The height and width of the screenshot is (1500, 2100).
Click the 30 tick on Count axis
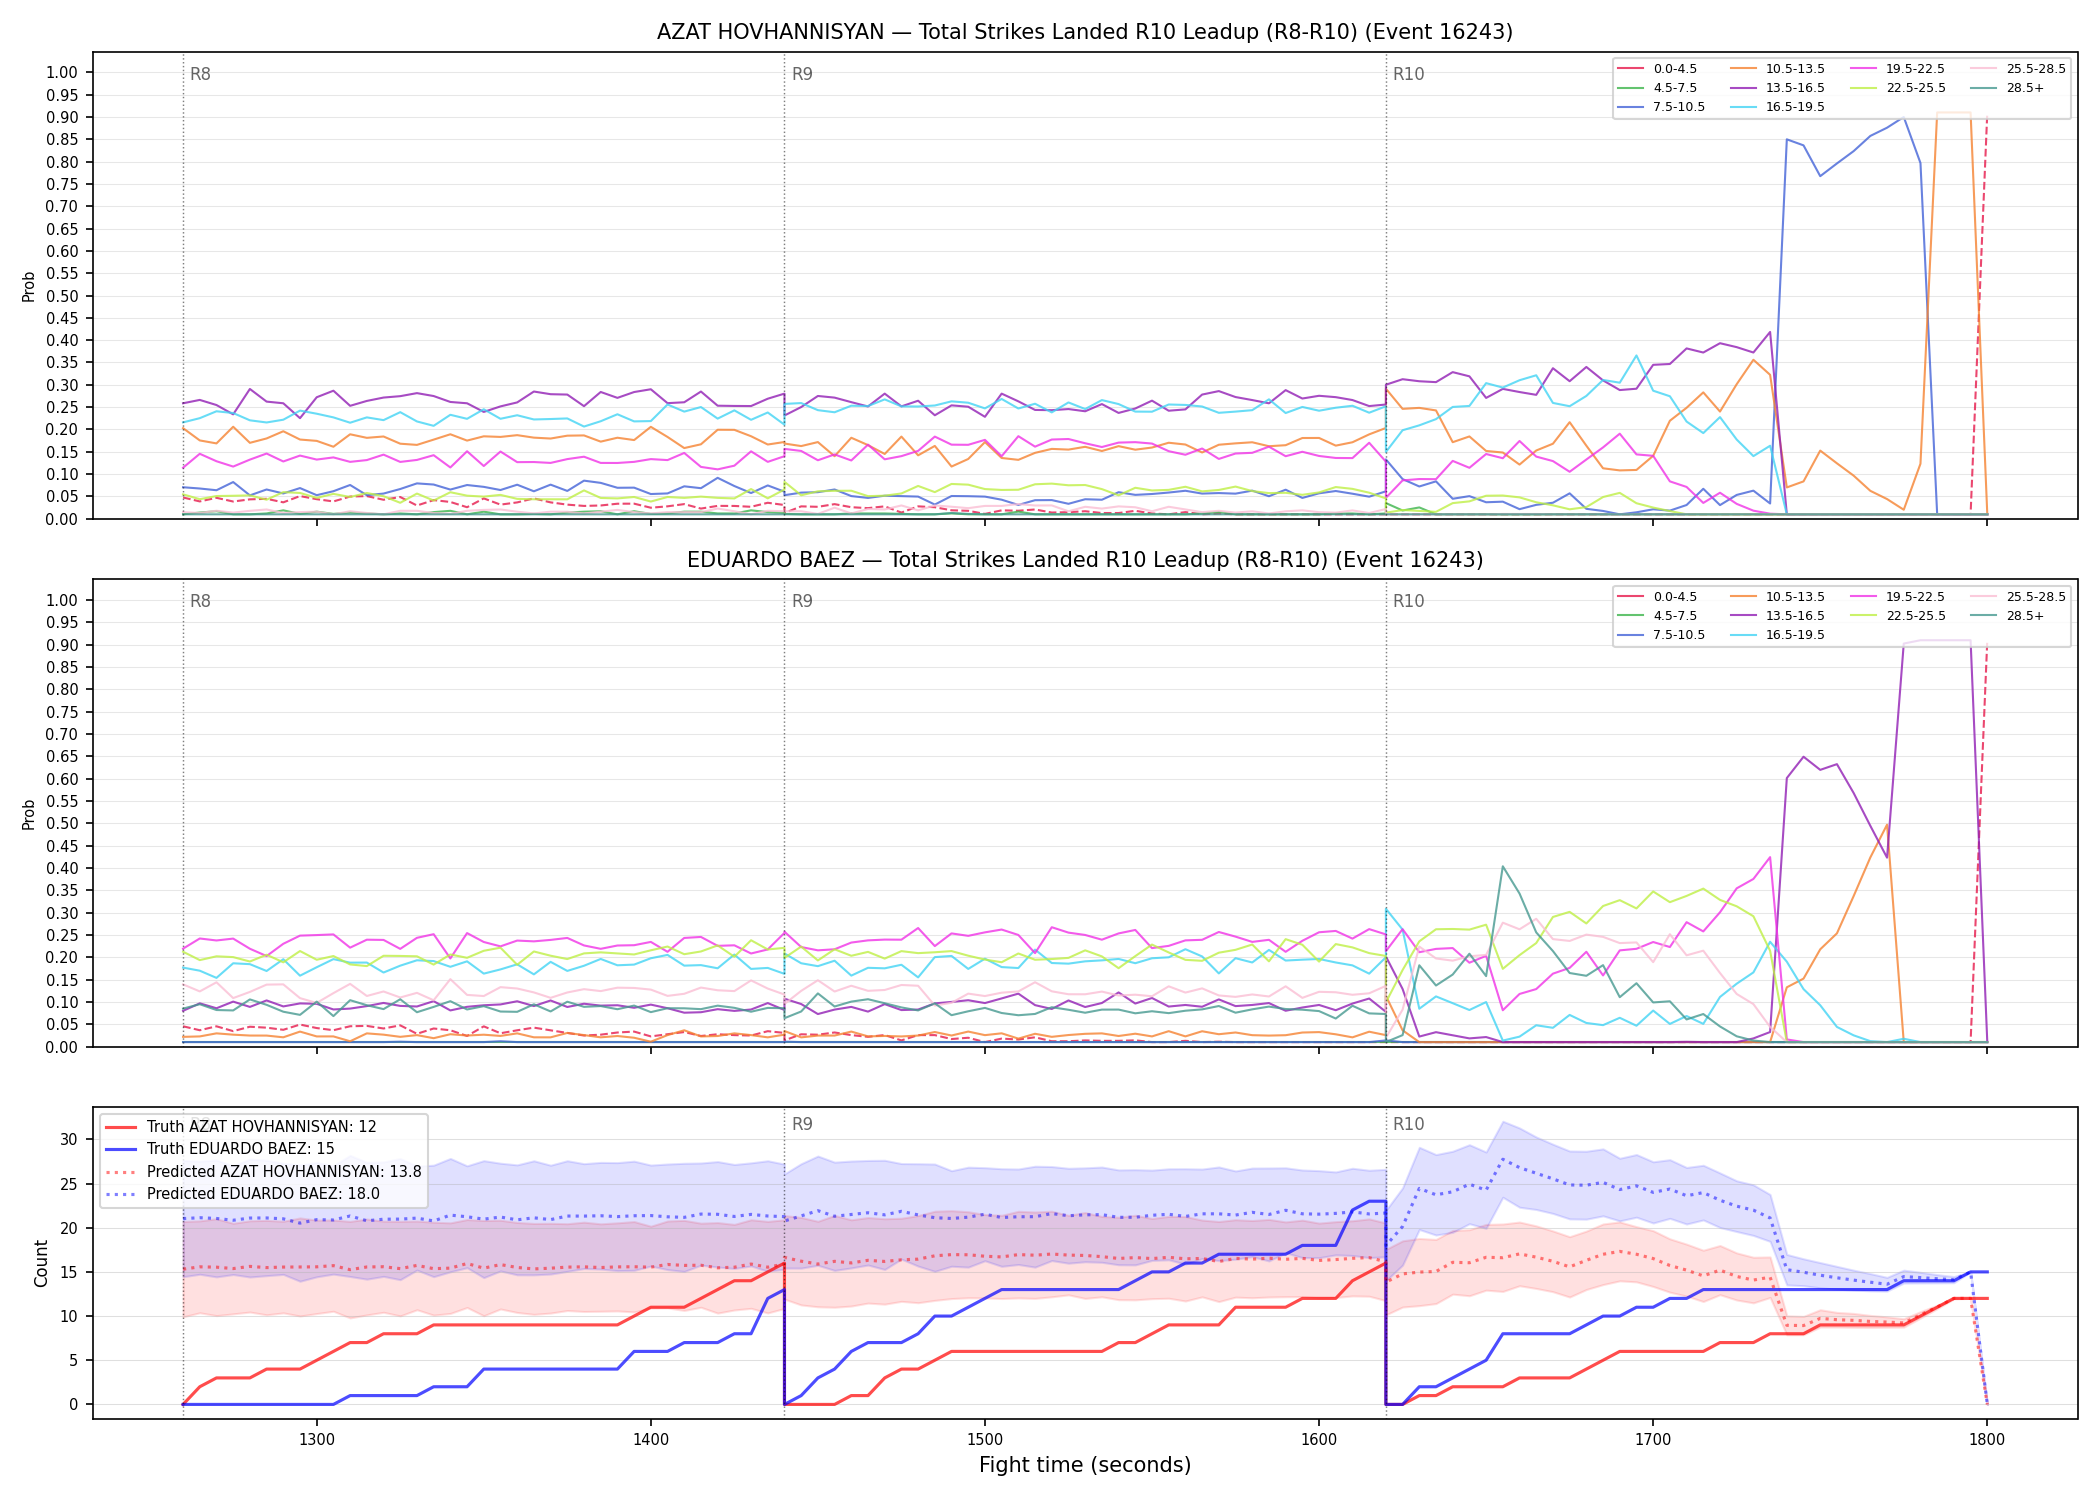click(x=69, y=1139)
